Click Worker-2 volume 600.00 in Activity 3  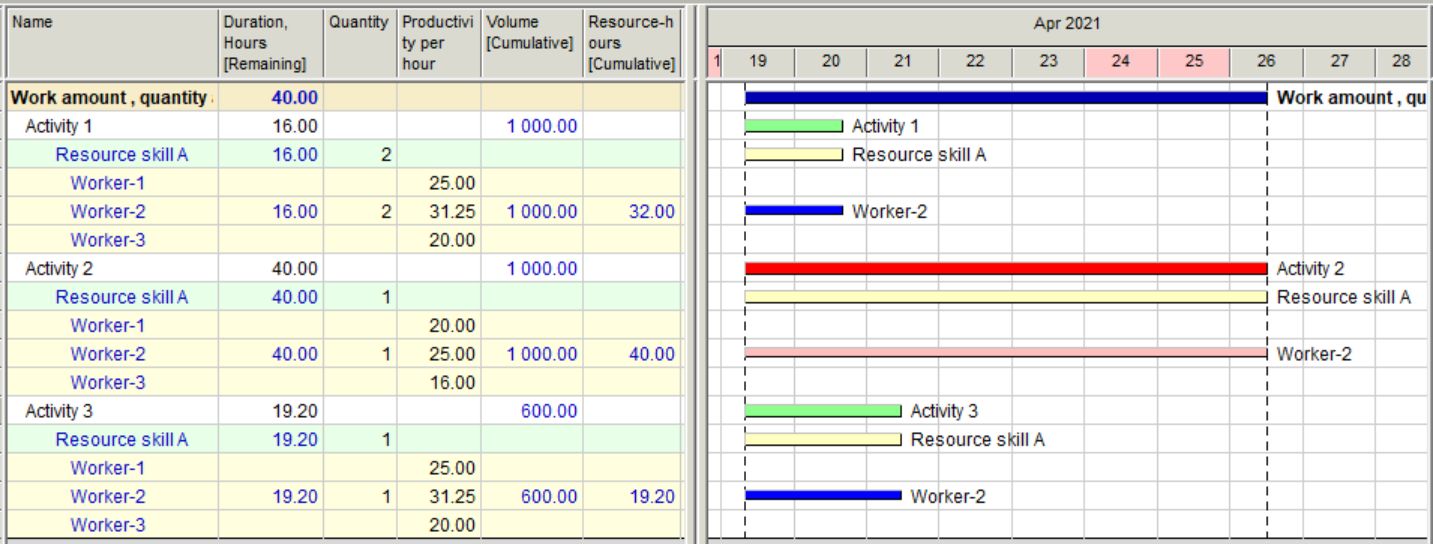pos(551,495)
